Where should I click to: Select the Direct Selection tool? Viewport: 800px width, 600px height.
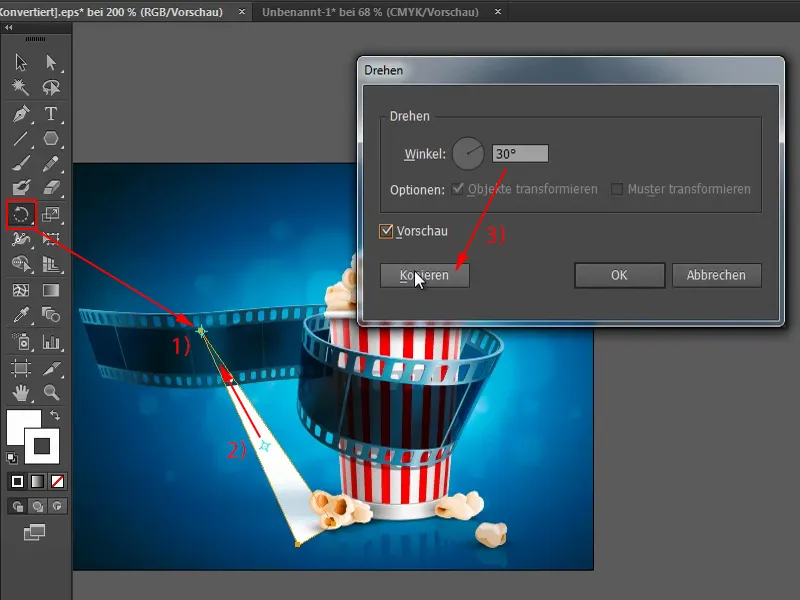point(51,62)
